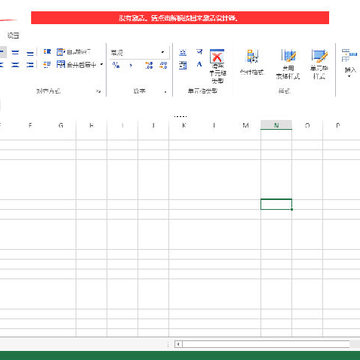Click the horizontal scrollbar track
360x360 pixels.
click(266, 344)
